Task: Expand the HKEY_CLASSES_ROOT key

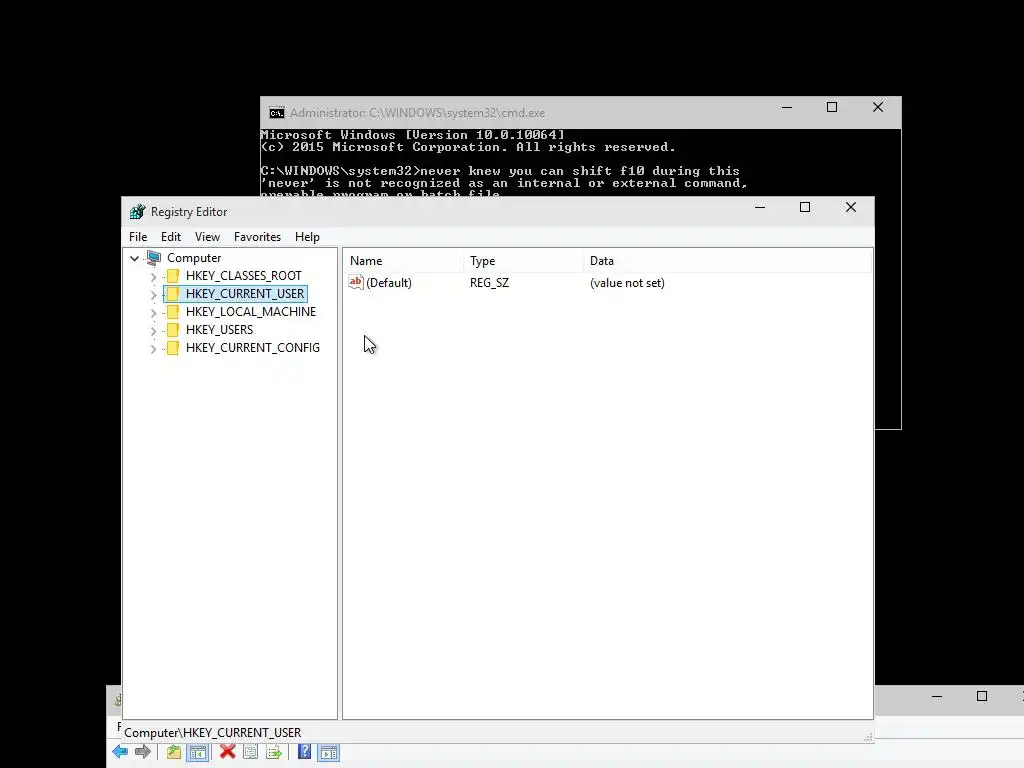Action: point(153,277)
